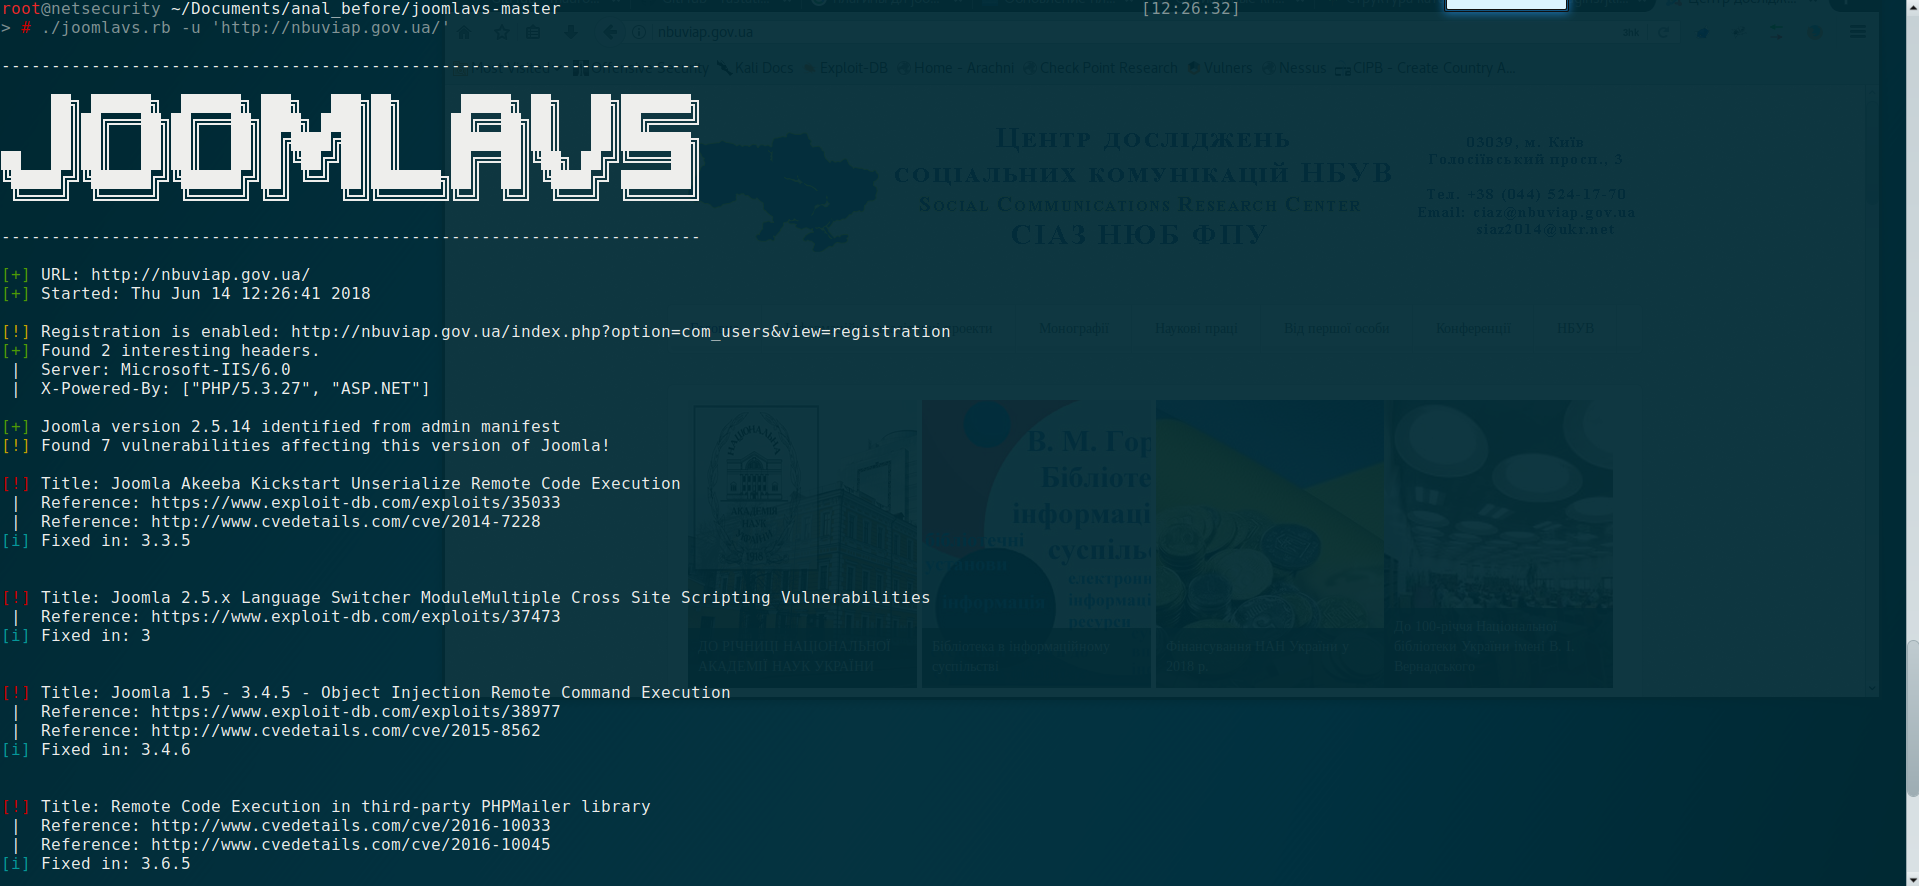Screen dimensions: 1919x886
Task: Click the PHPMailer Remote Code Execution title
Action: click(x=345, y=806)
